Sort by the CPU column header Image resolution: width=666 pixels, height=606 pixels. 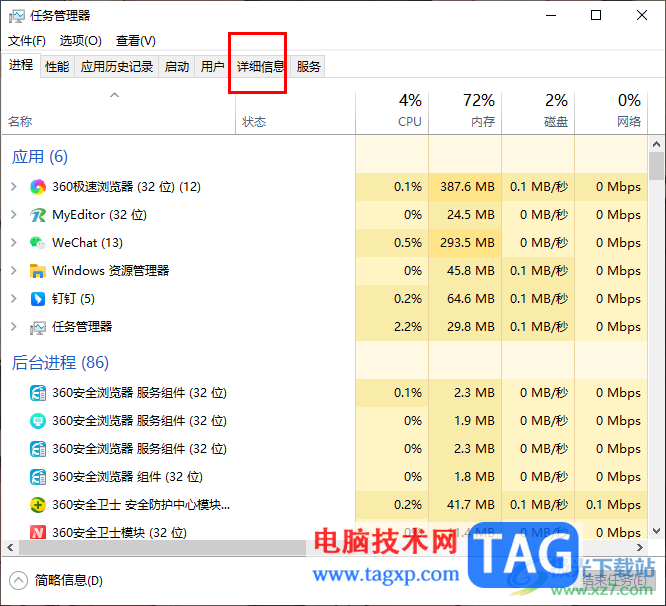click(x=392, y=113)
